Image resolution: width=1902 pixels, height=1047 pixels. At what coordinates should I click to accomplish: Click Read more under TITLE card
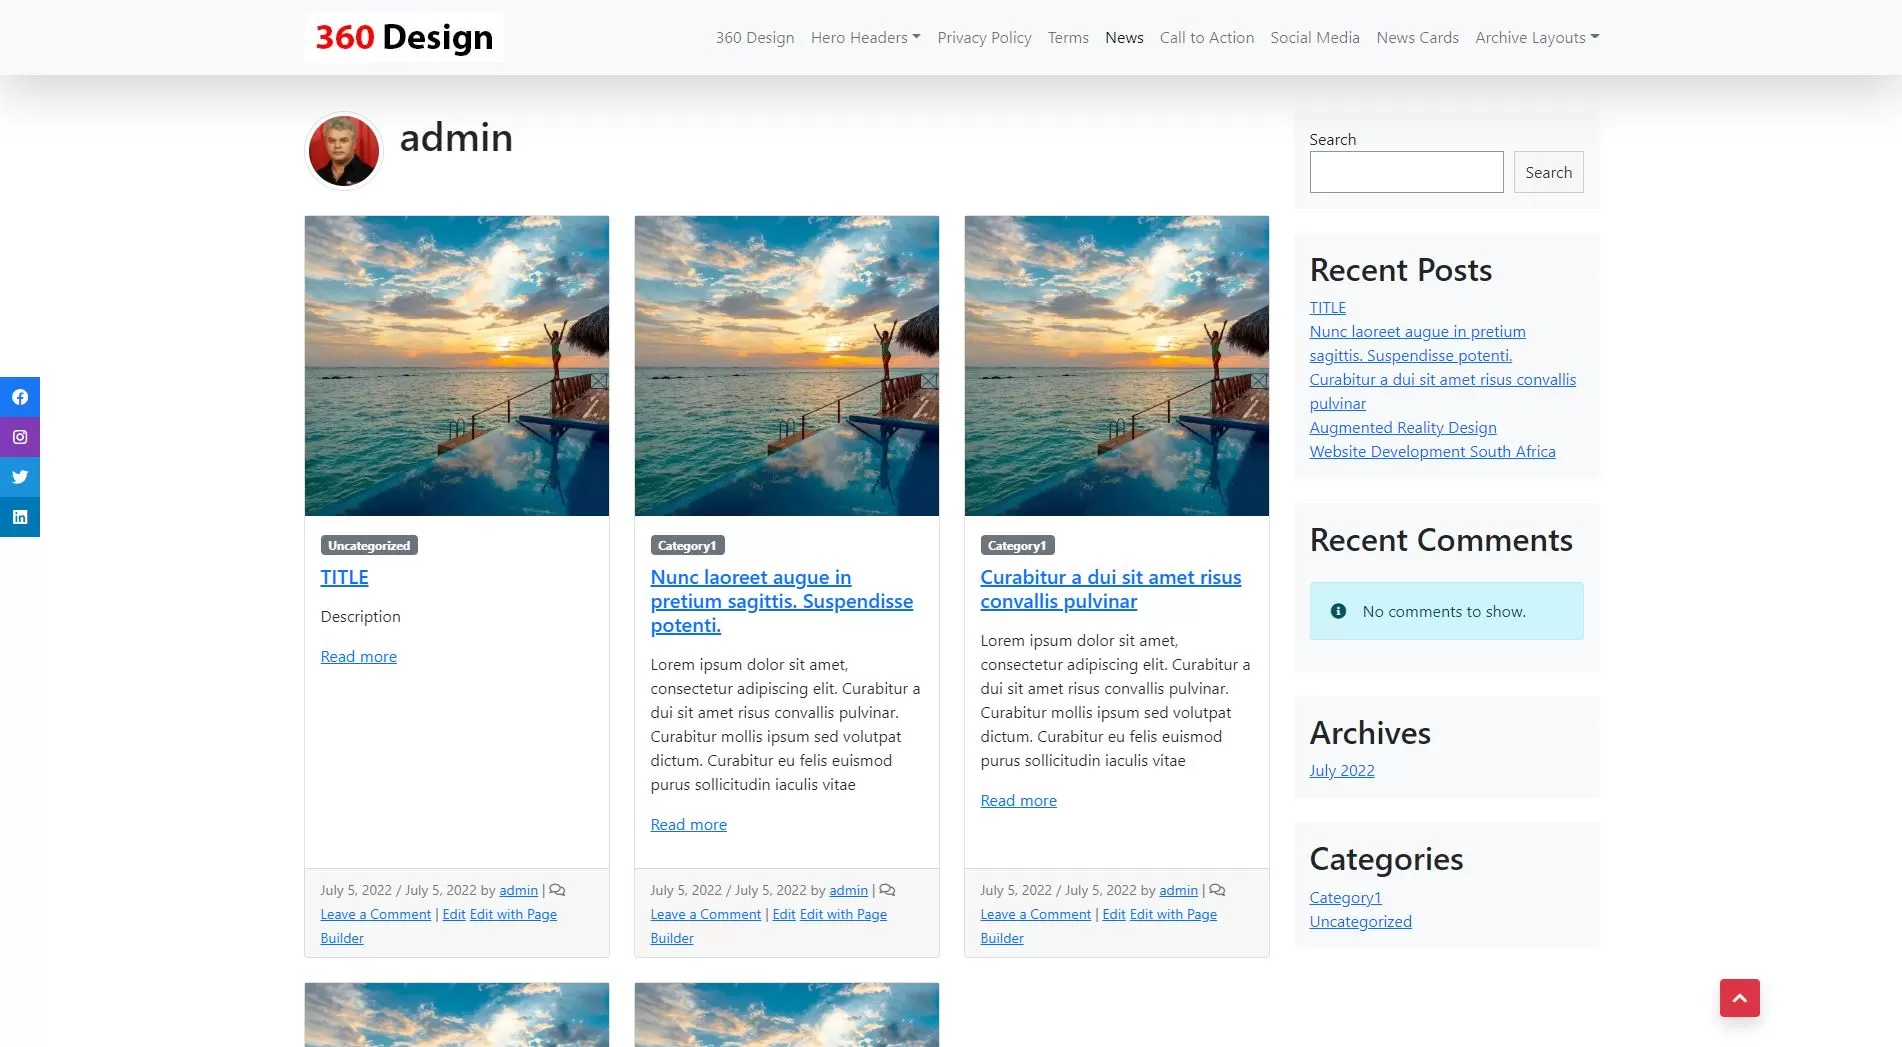click(358, 656)
